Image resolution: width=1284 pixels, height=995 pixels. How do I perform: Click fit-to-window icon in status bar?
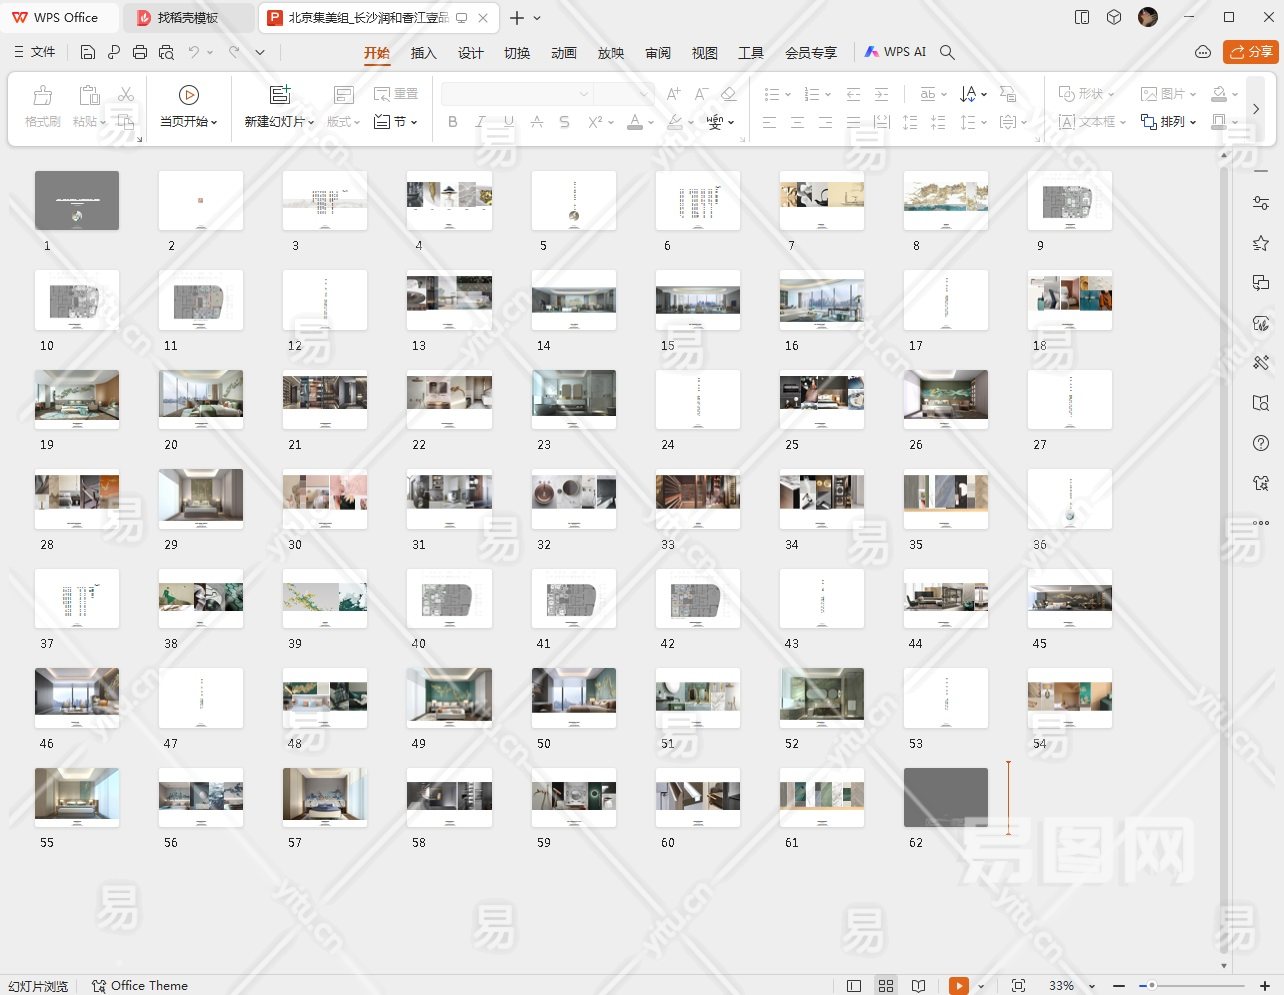(1018, 986)
